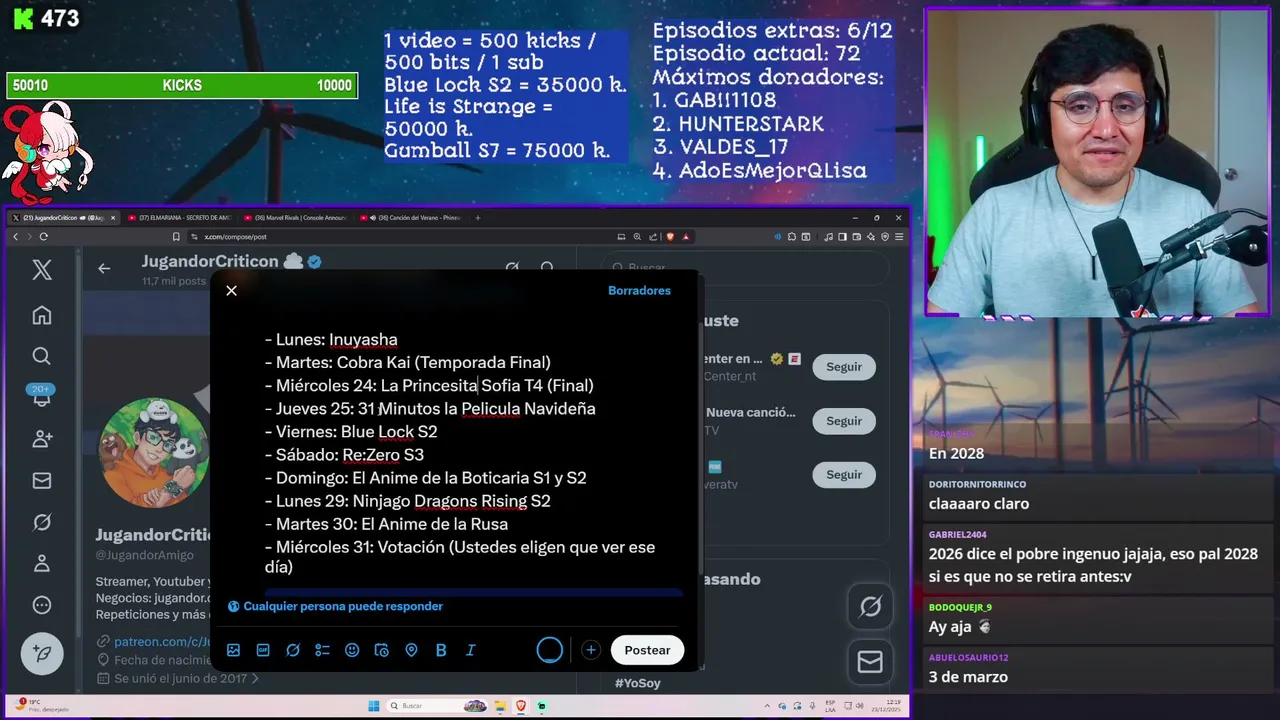
Task: Open Brave Shields lion icon
Action: coord(670,237)
